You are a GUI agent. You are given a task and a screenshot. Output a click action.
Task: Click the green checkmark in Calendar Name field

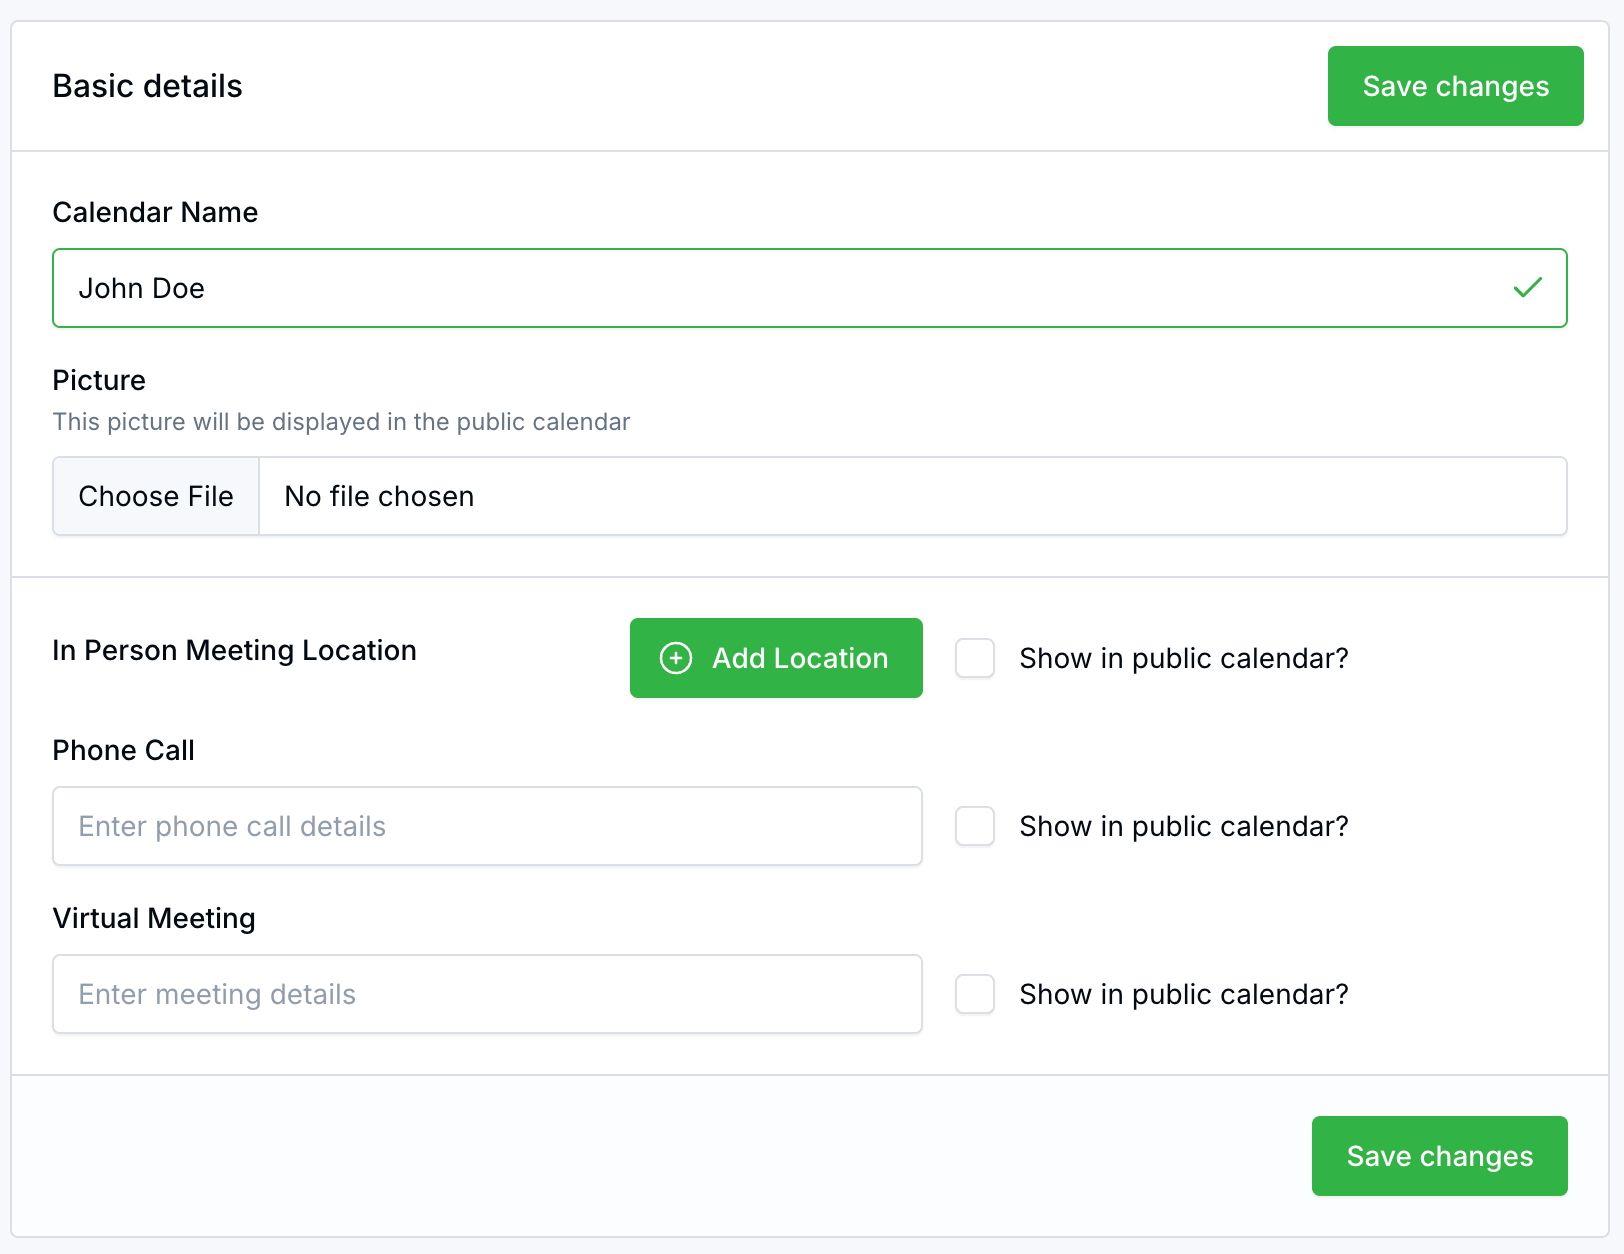1527,288
